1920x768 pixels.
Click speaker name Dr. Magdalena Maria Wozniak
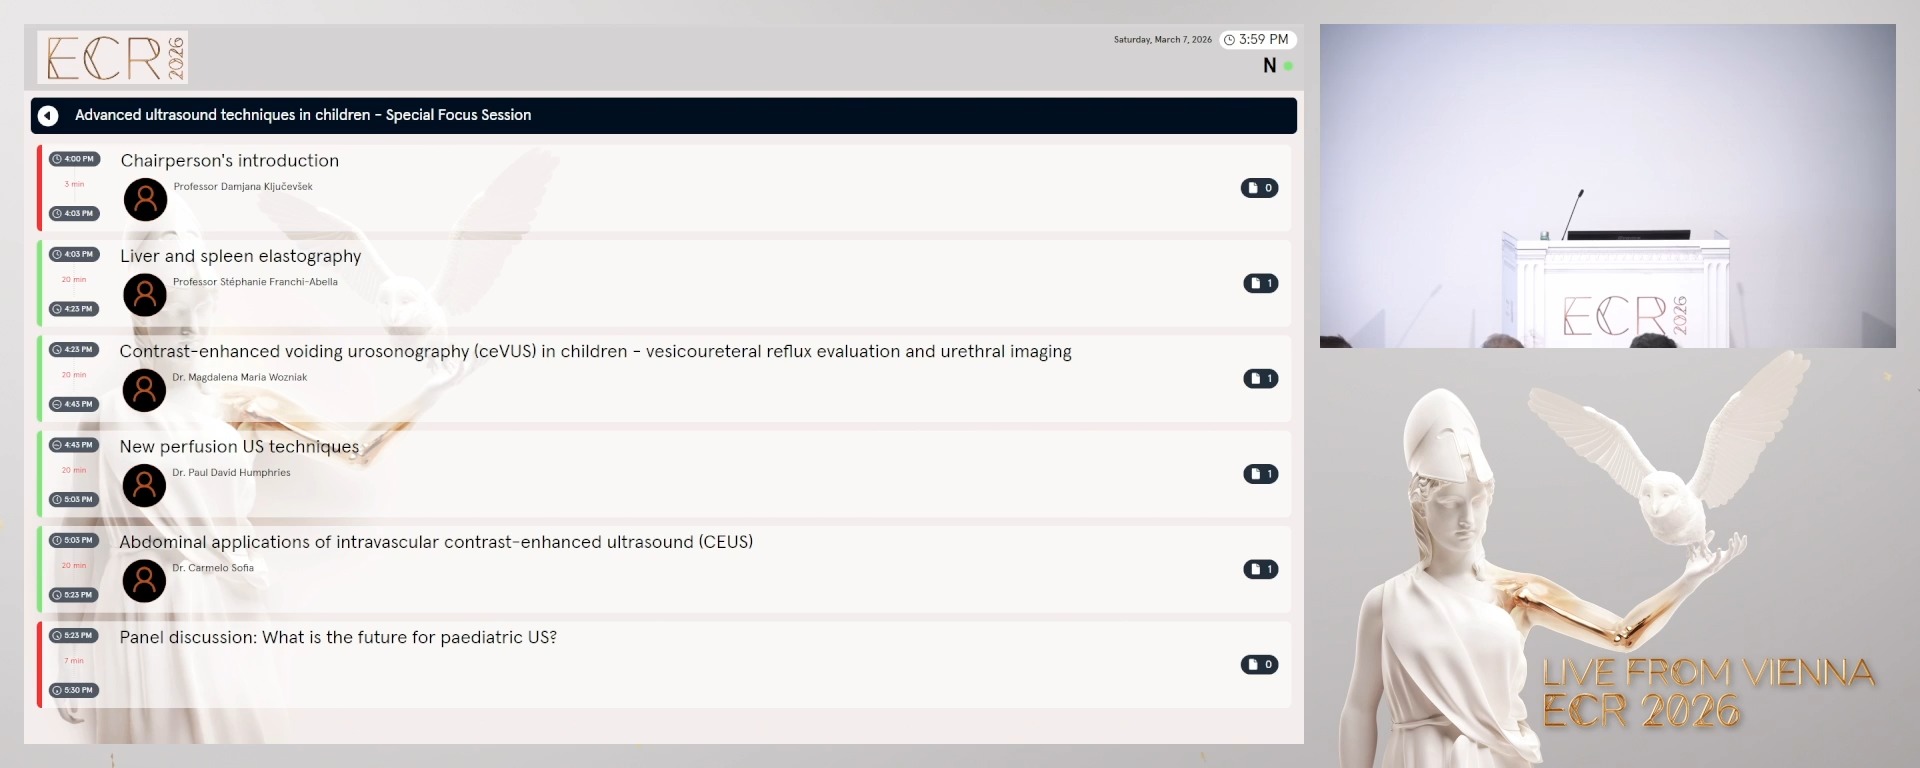pyautogui.click(x=239, y=378)
